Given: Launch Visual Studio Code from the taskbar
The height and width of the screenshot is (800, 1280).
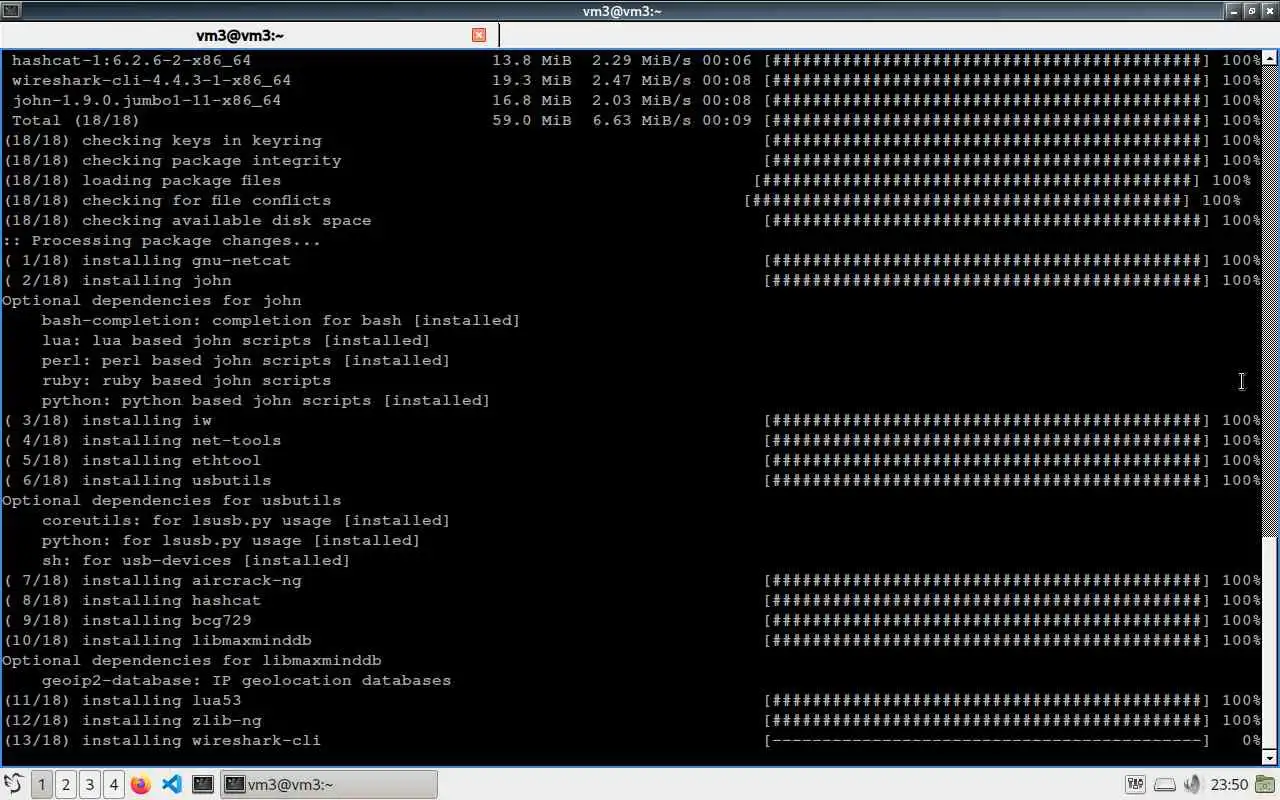Looking at the screenshot, I should pos(171,784).
